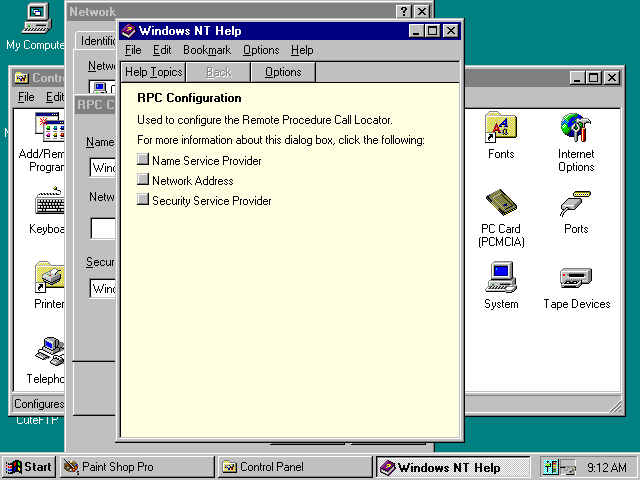Minimize the Windows NT Help window

(x=416, y=31)
